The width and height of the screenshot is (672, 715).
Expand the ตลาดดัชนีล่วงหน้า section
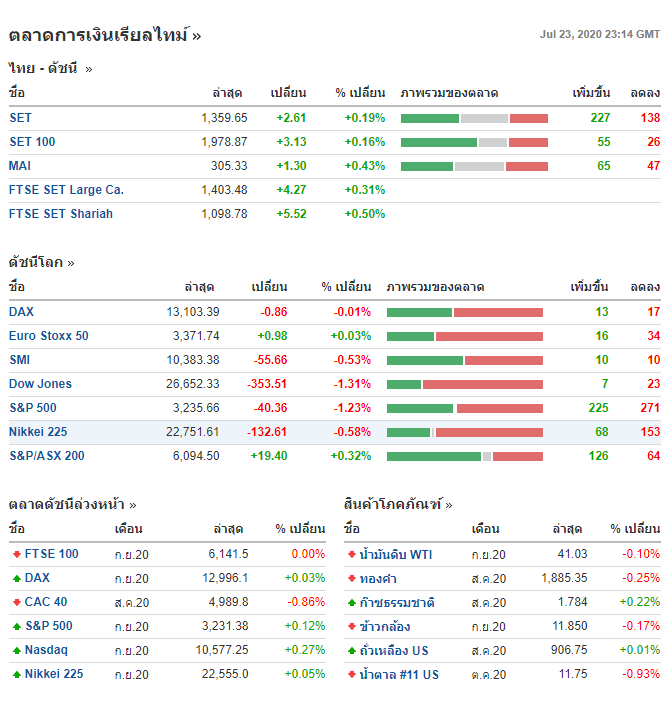click(x=73, y=505)
